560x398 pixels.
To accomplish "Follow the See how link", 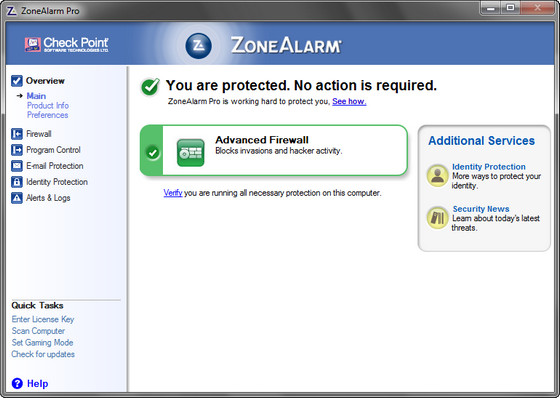I will (x=349, y=101).
